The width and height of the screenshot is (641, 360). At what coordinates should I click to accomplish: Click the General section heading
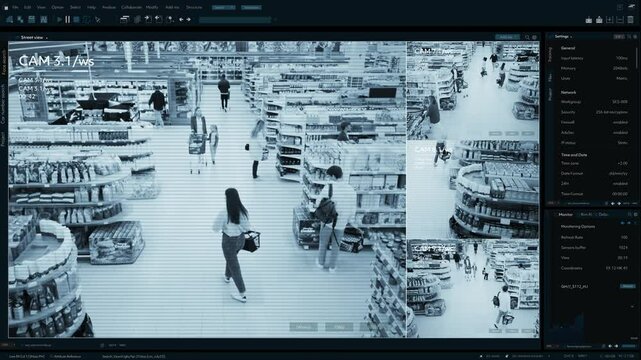point(567,48)
